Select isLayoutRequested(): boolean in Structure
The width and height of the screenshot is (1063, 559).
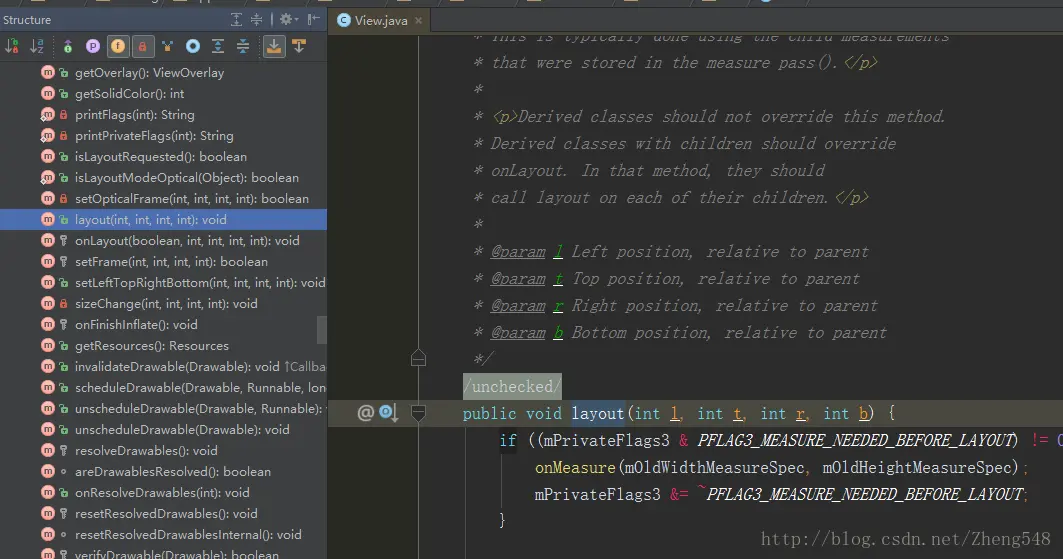click(161, 157)
